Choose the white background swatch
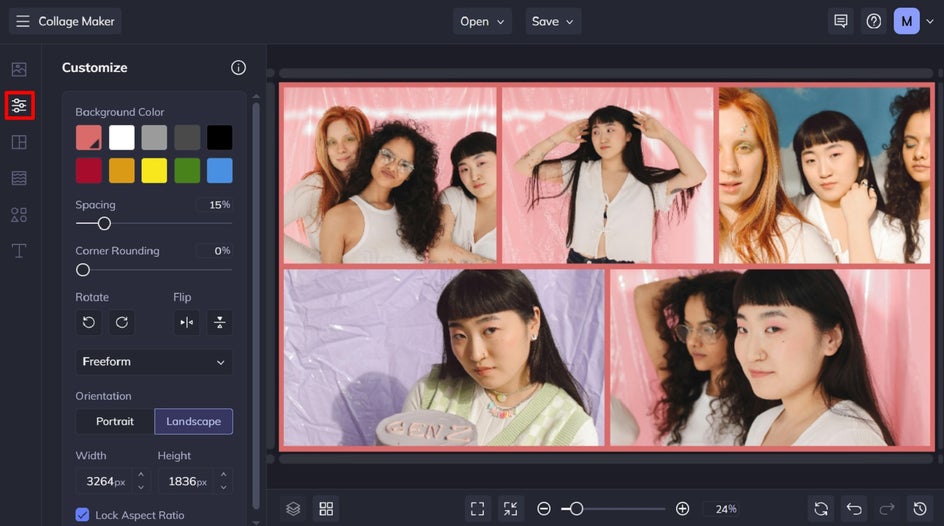 click(122, 137)
